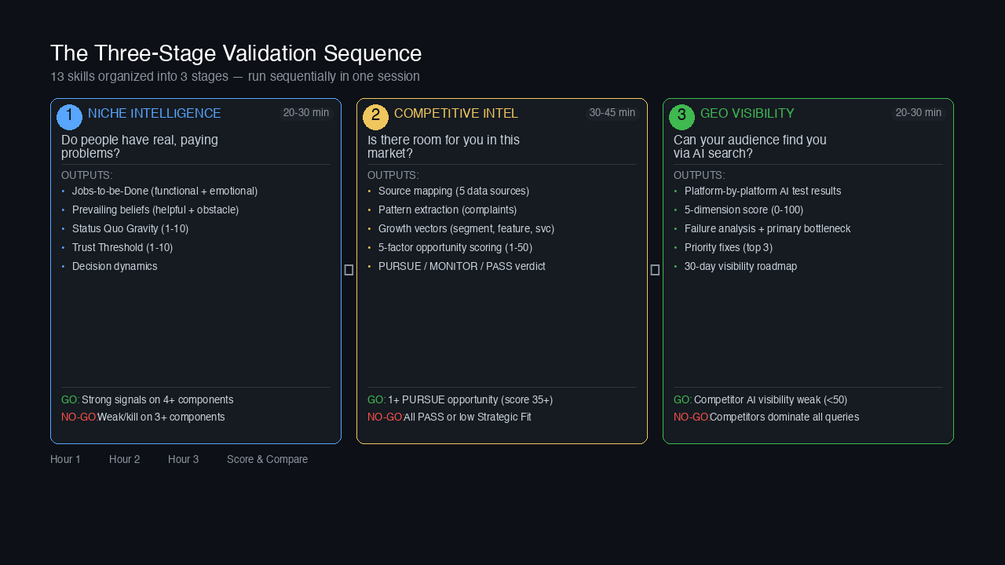The height and width of the screenshot is (565, 1005).
Task: Select the Hour 1 timeline label
Action: pyautogui.click(x=66, y=460)
